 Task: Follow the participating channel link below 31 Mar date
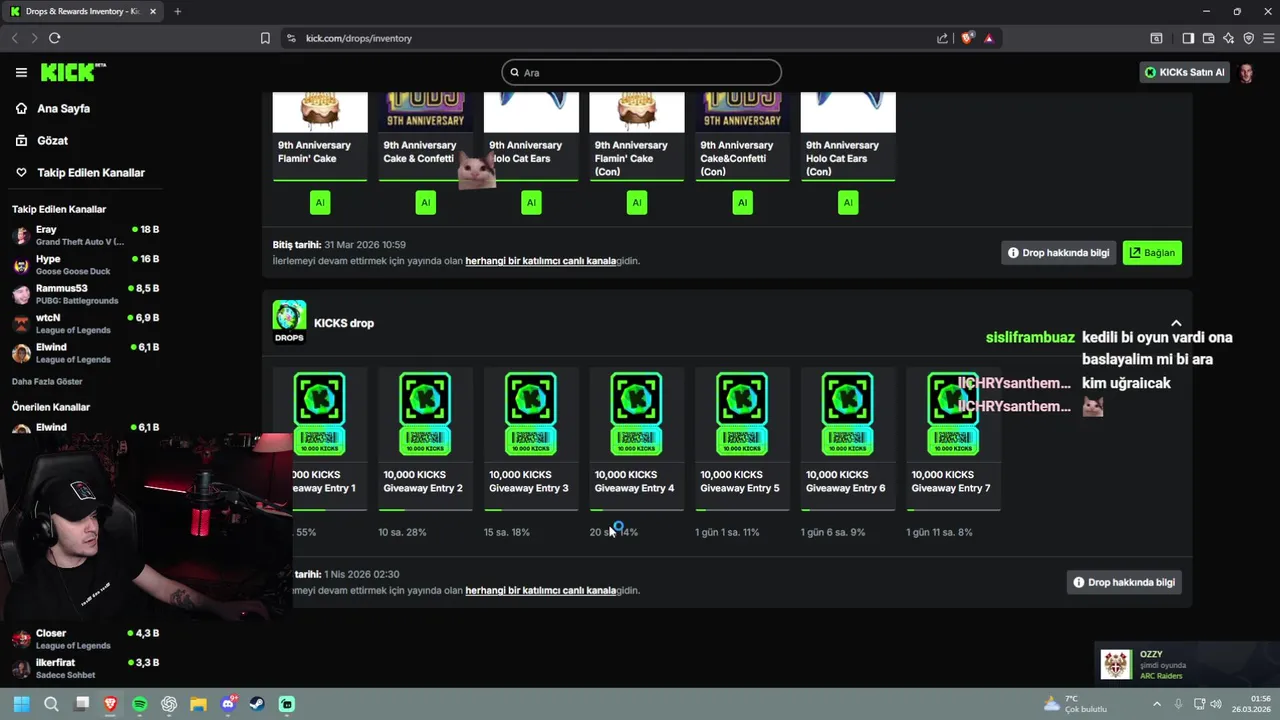540,261
